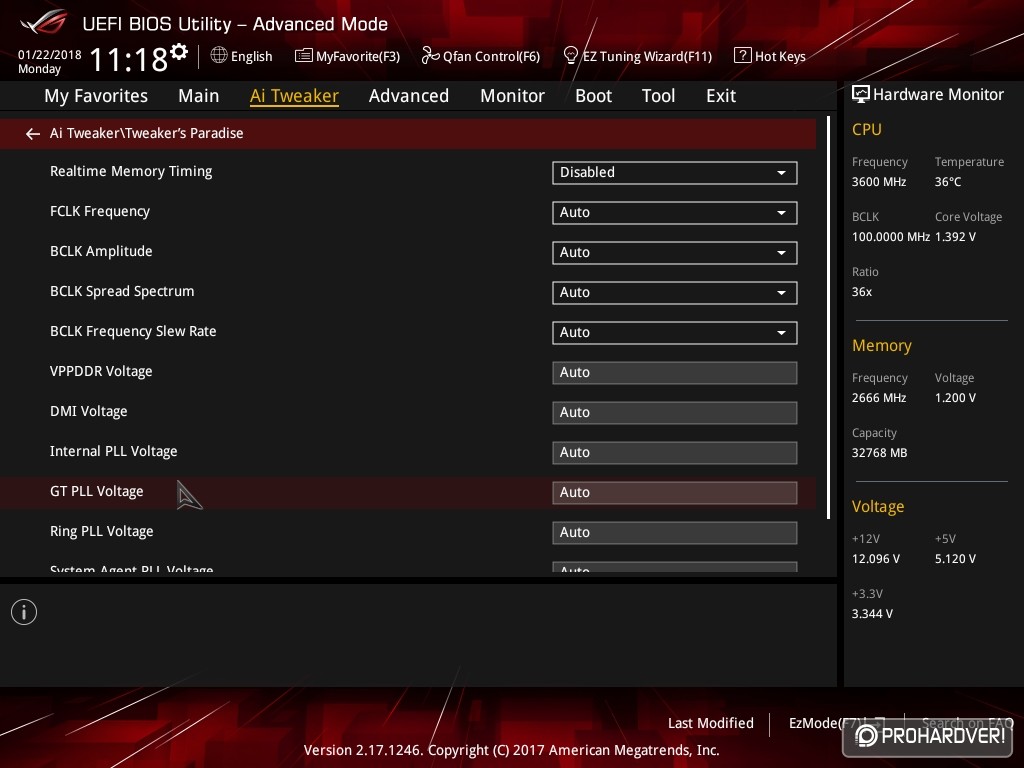Image resolution: width=1024 pixels, height=768 pixels.
Task: Switch to the Monitor tab
Action: point(513,96)
